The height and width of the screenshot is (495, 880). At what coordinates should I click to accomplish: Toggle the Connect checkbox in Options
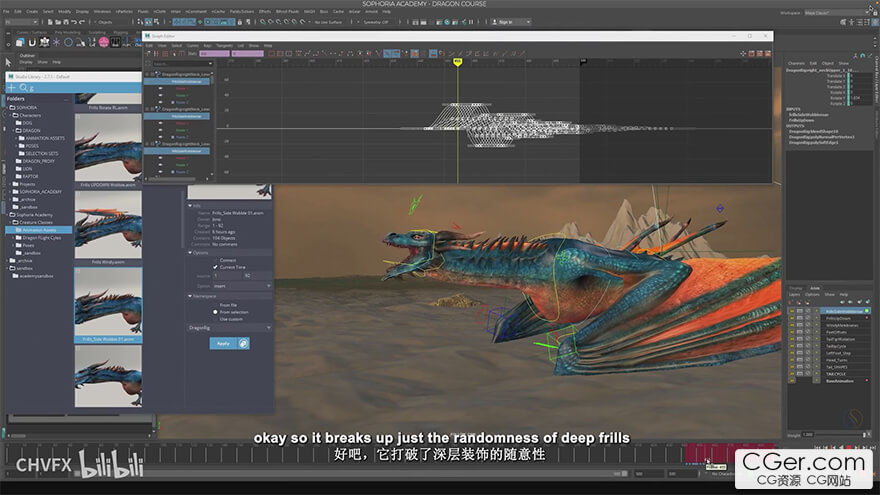tap(215, 260)
